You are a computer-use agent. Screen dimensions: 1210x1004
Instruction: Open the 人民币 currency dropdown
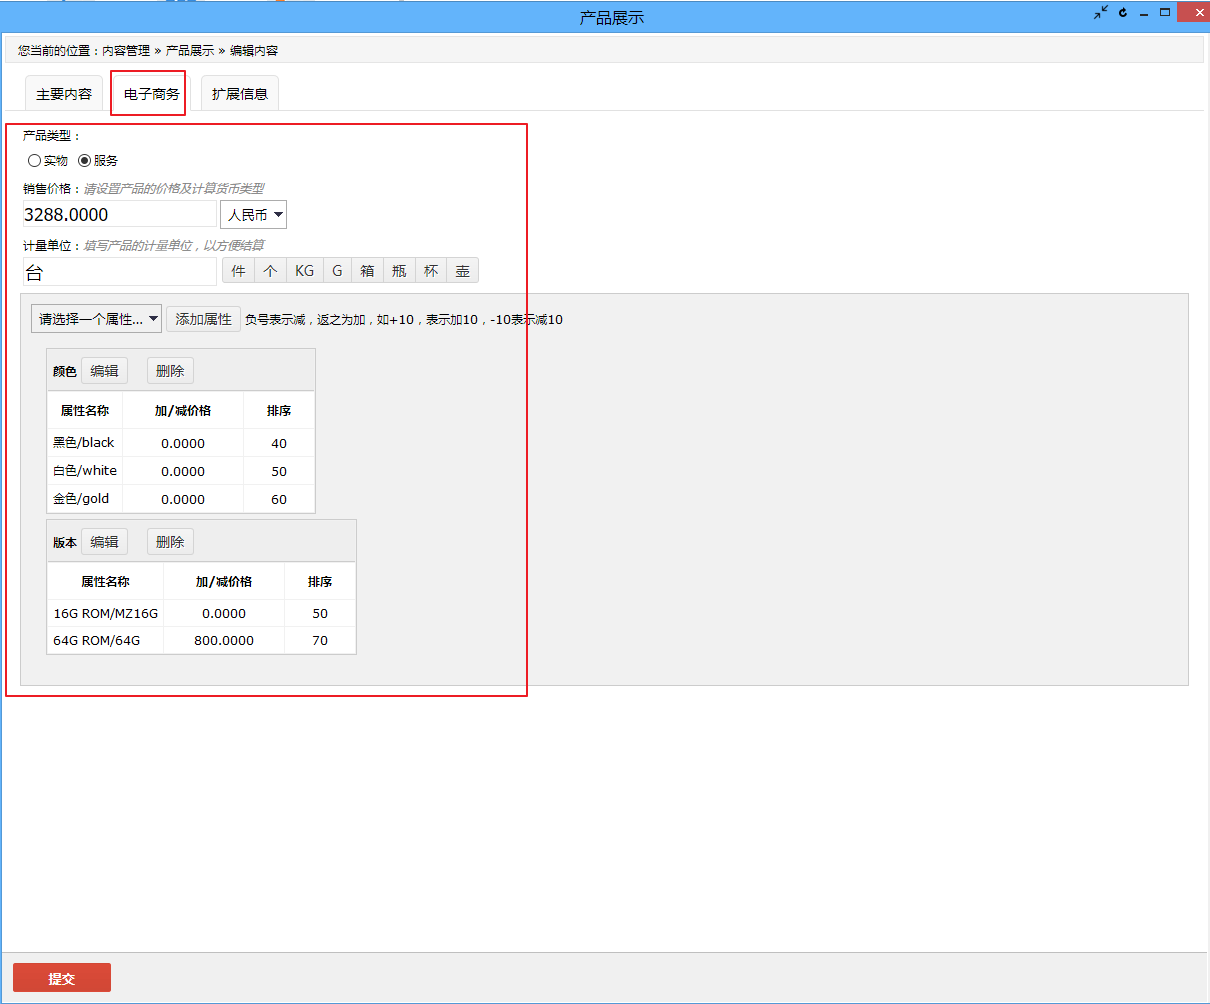click(253, 215)
